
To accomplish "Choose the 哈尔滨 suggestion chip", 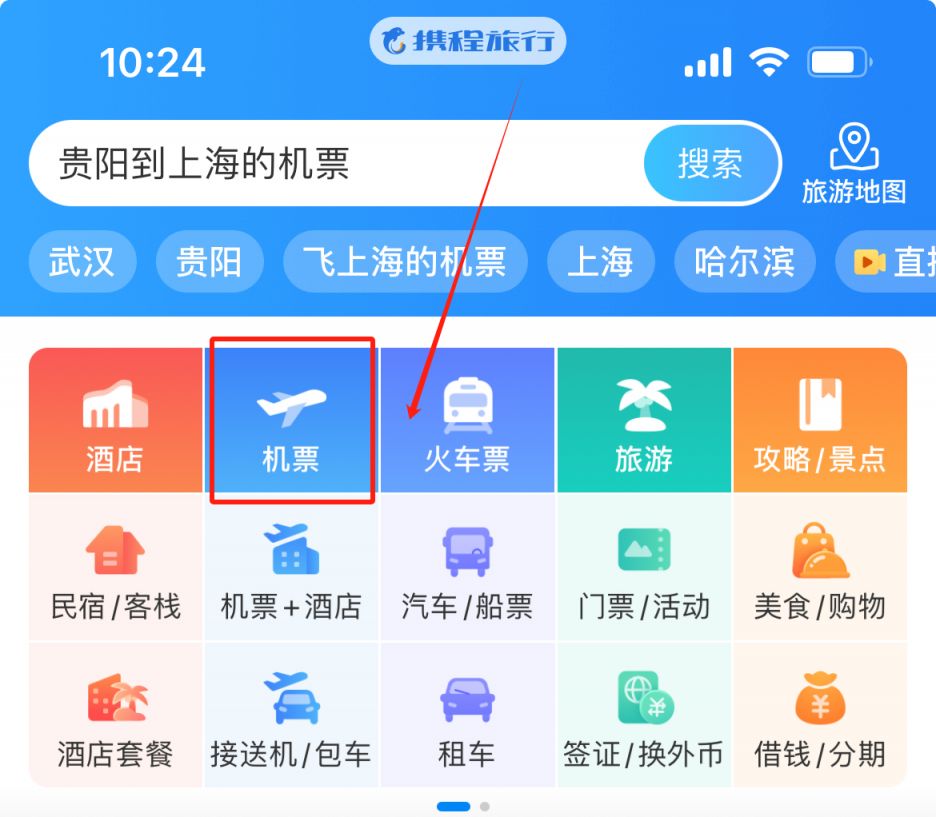I will coord(744,261).
